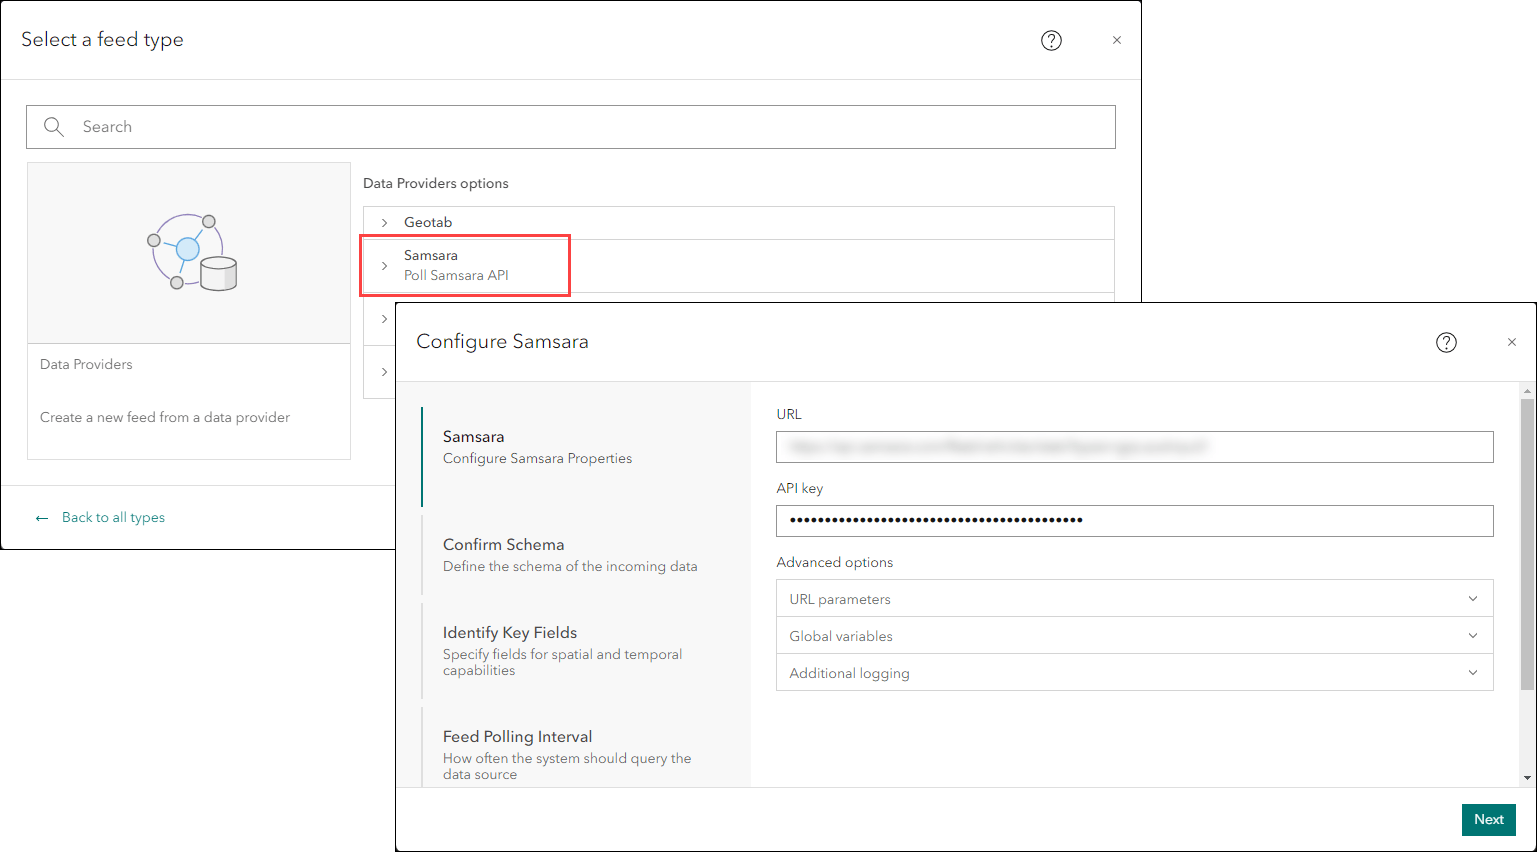Expand the Samsara provider entry
1537x852 pixels.
[x=384, y=265]
